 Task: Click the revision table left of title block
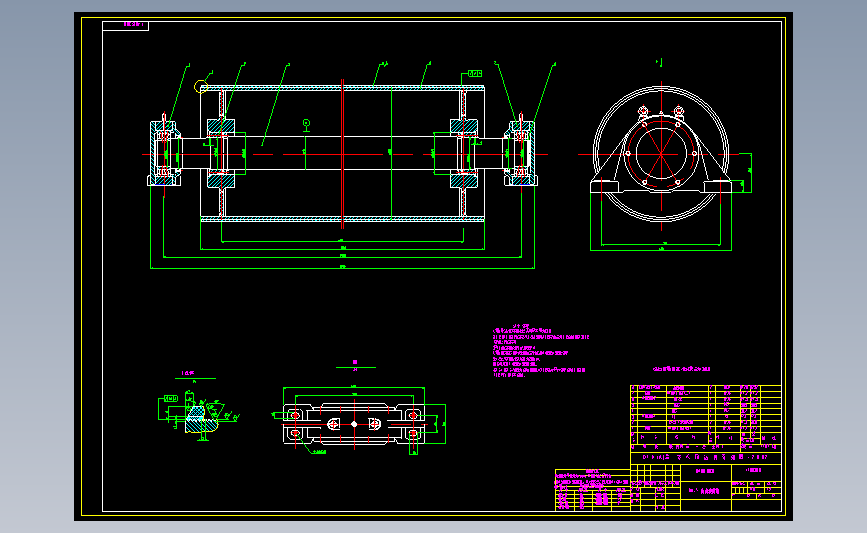pos(592,490)
